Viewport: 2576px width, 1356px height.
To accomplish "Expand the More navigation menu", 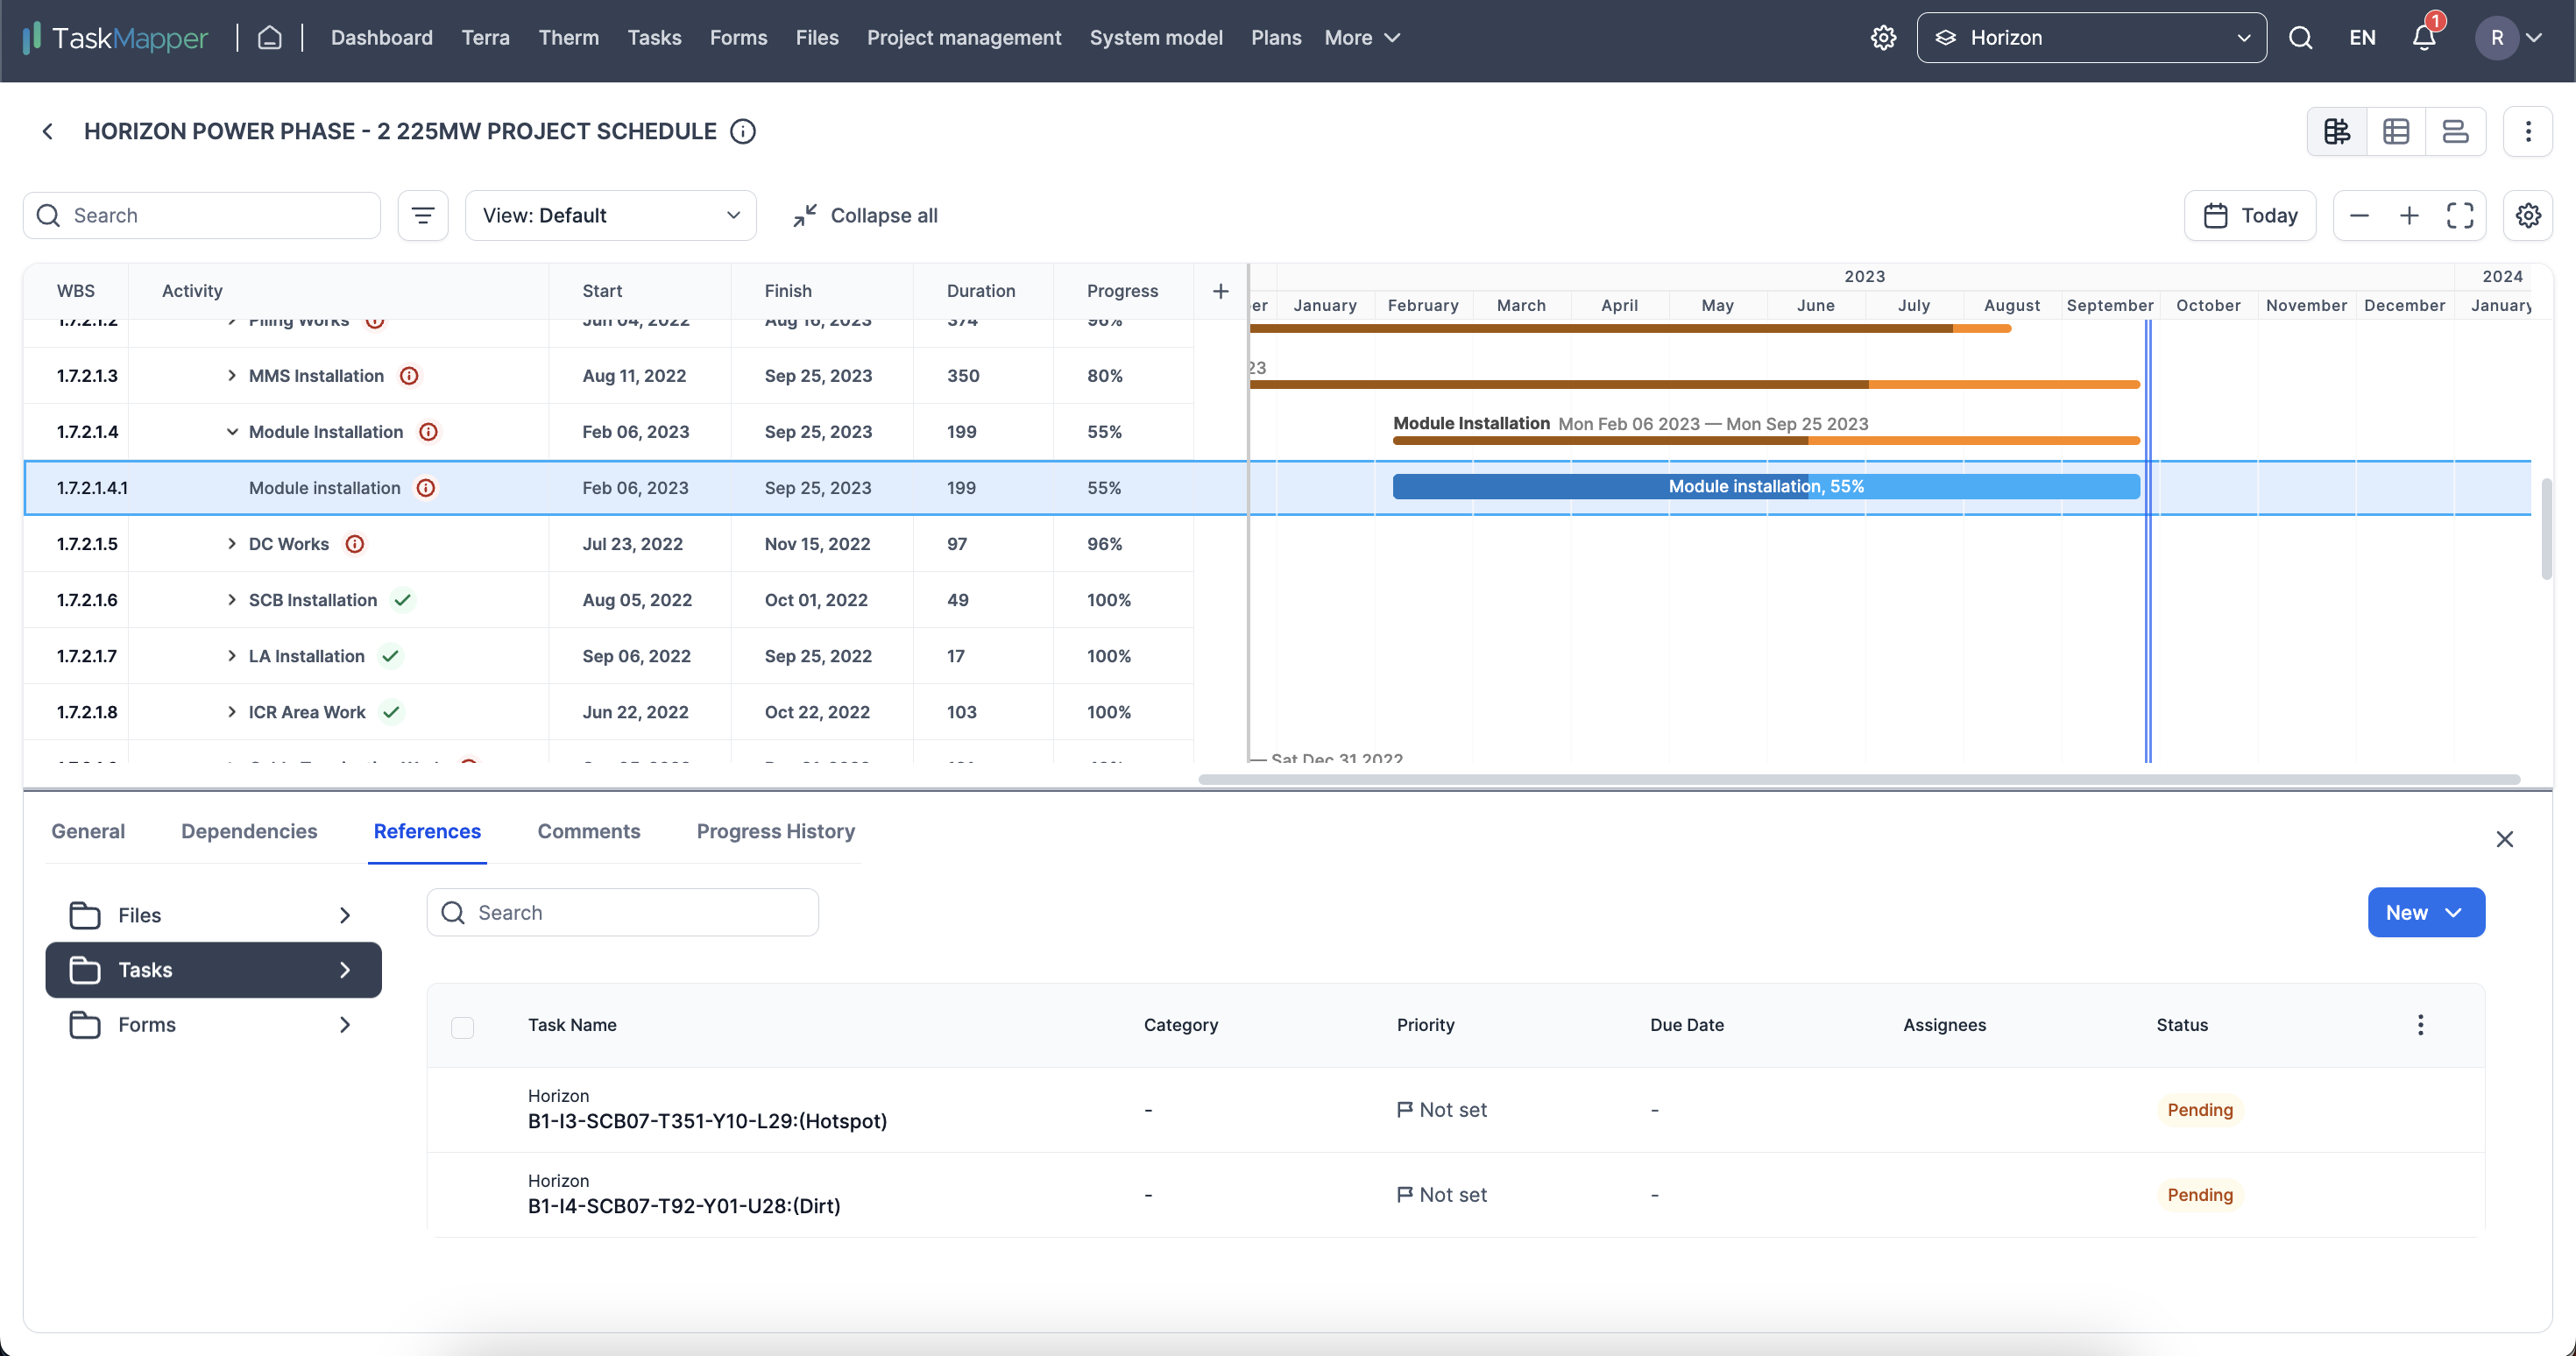I will [x=1362, y=38].
